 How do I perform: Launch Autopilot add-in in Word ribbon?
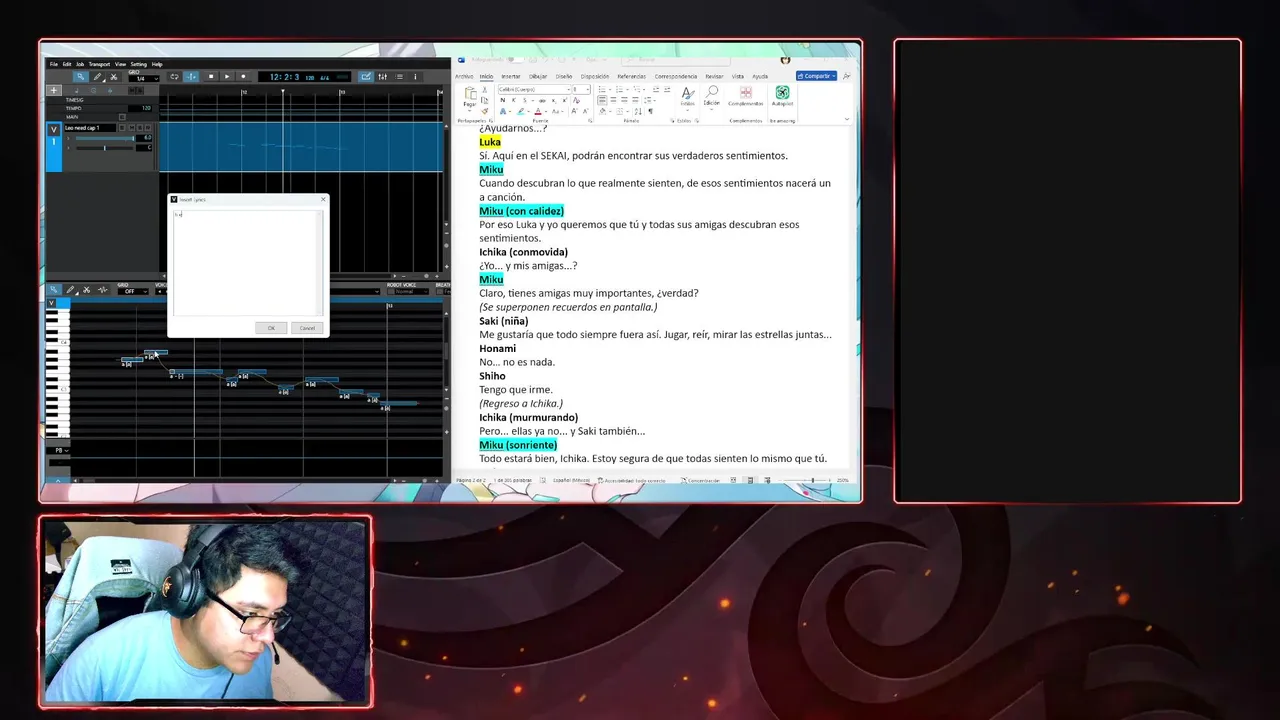782,96
